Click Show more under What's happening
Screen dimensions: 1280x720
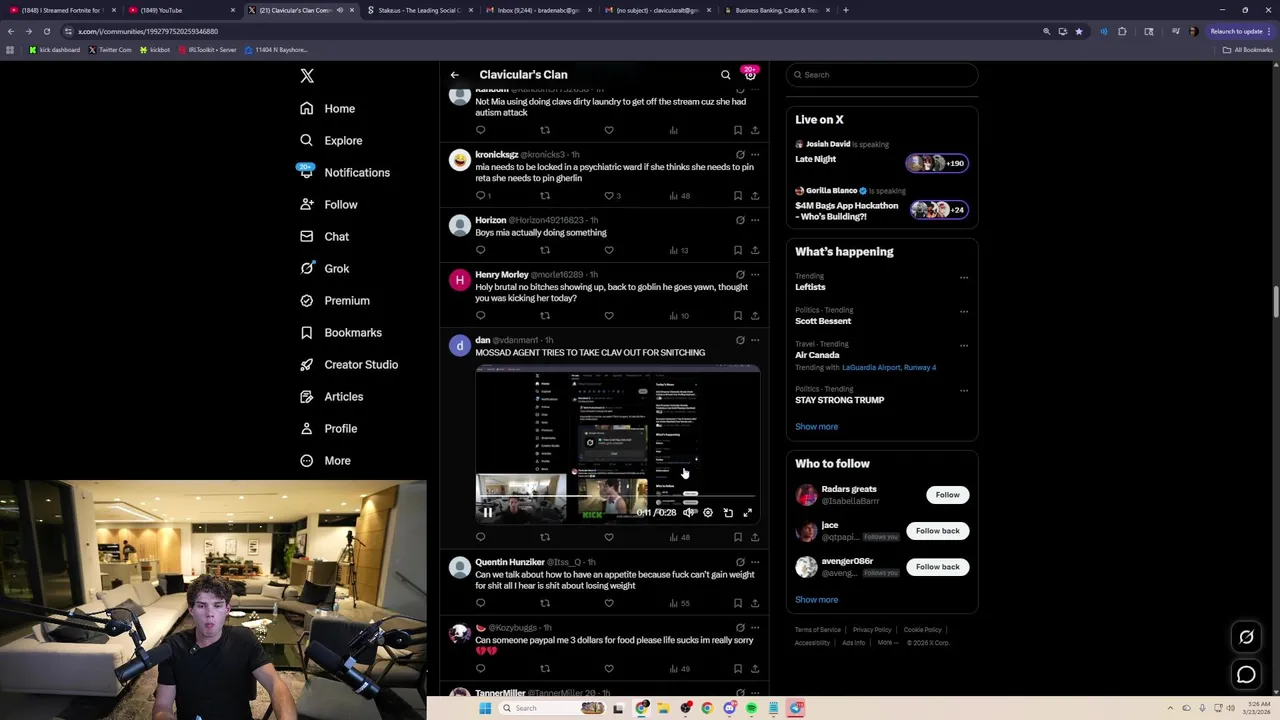[x=816, y=427]
